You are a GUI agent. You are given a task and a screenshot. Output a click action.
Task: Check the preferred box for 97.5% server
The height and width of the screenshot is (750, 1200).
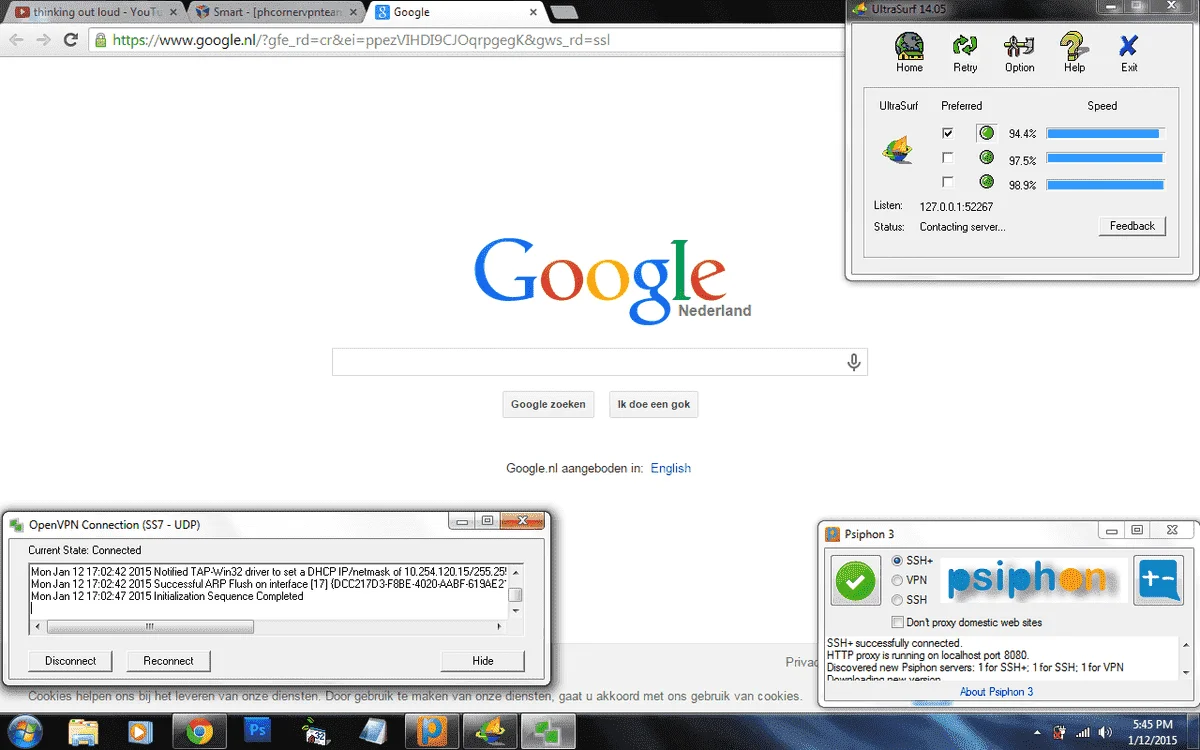[x=948, y=157]
